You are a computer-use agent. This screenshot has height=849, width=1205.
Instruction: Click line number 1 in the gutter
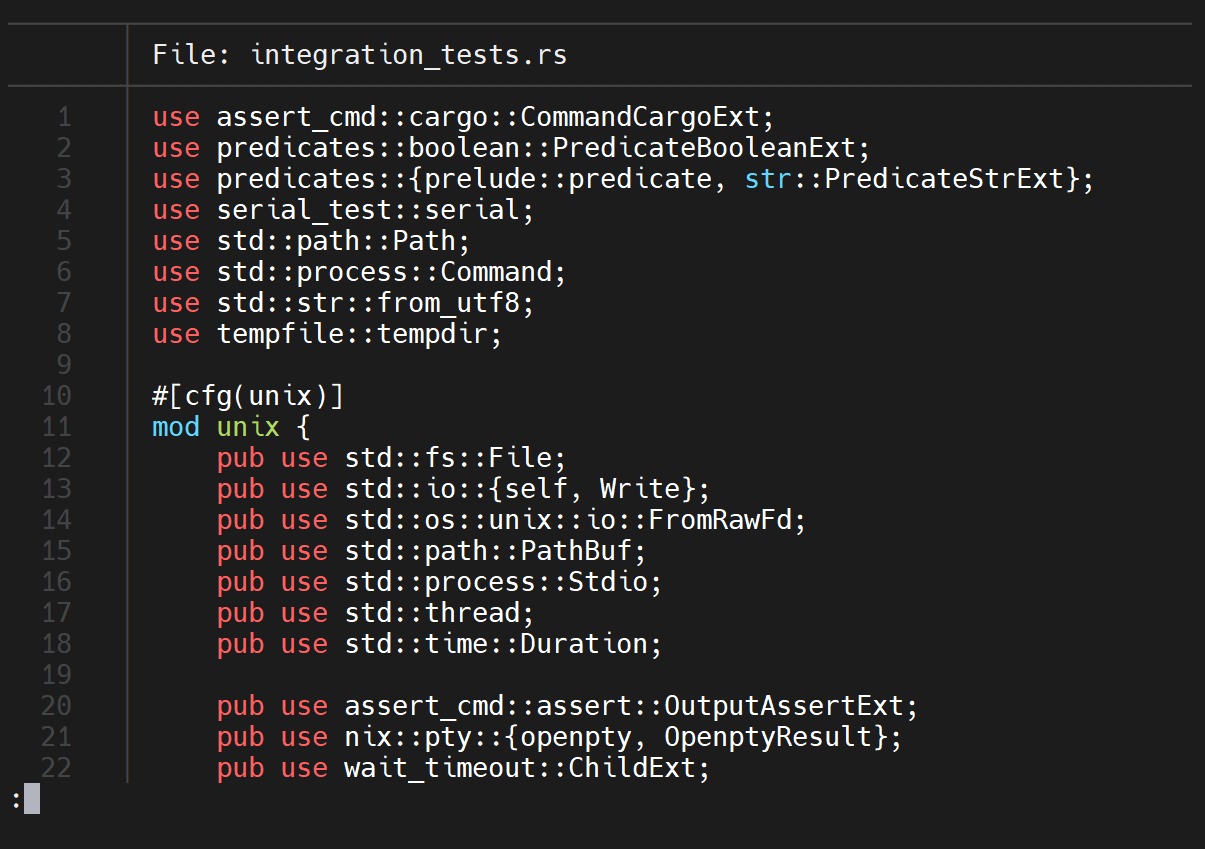[x=64, y=117]
